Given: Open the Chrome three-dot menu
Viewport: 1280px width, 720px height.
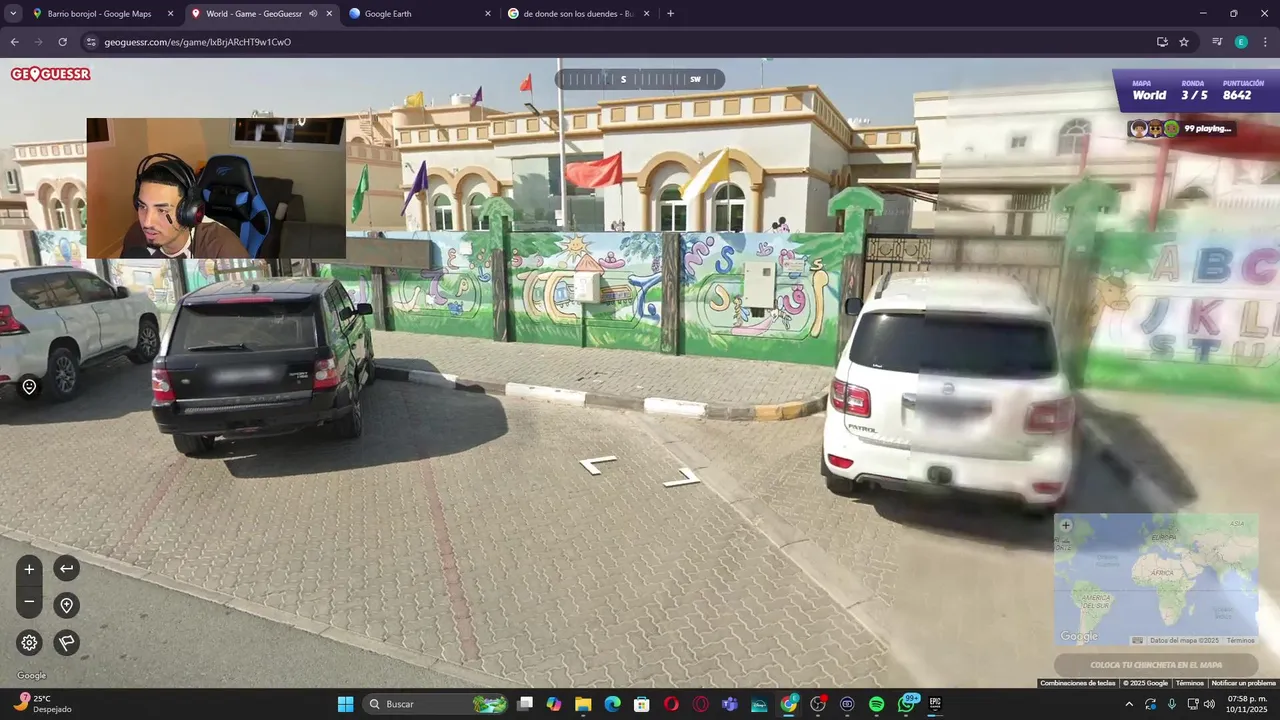Looking at the screenshot, I should pos(1265,42).
